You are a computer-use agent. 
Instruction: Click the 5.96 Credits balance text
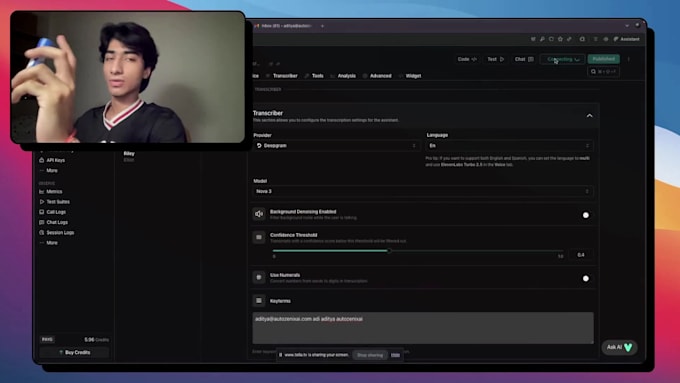point(96,340)
